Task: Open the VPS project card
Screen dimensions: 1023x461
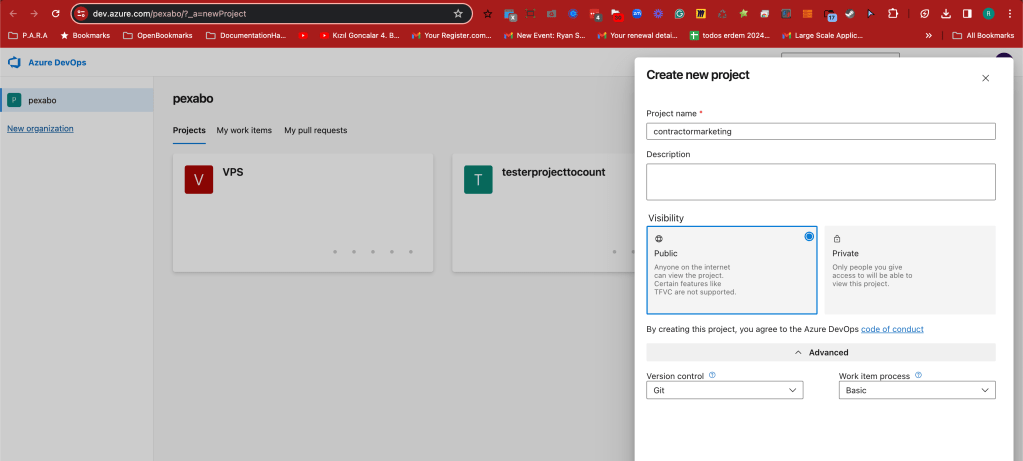Action: [x=303, y=213]
